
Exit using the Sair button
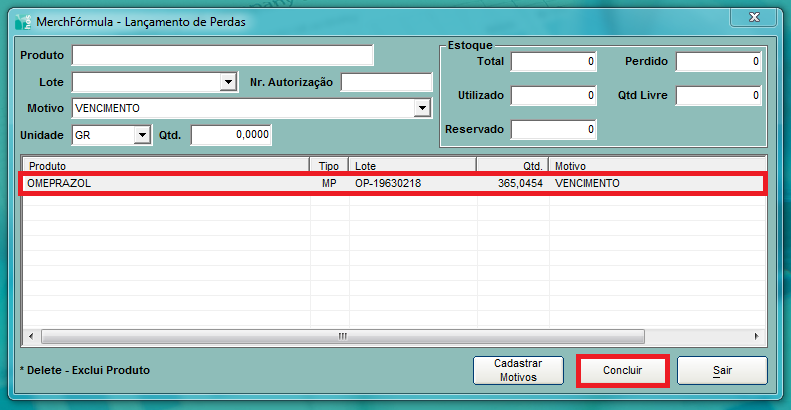[x=721, y=371]
